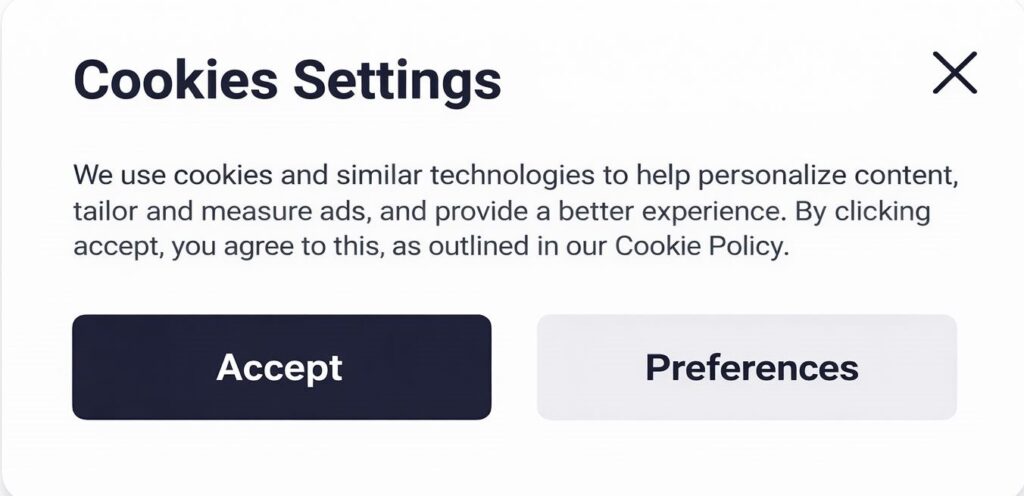Image resolution: width=1024 pixels, height=496 pixels.
Task: Click the word "Cookies" in the title
Action: [176, 80]
